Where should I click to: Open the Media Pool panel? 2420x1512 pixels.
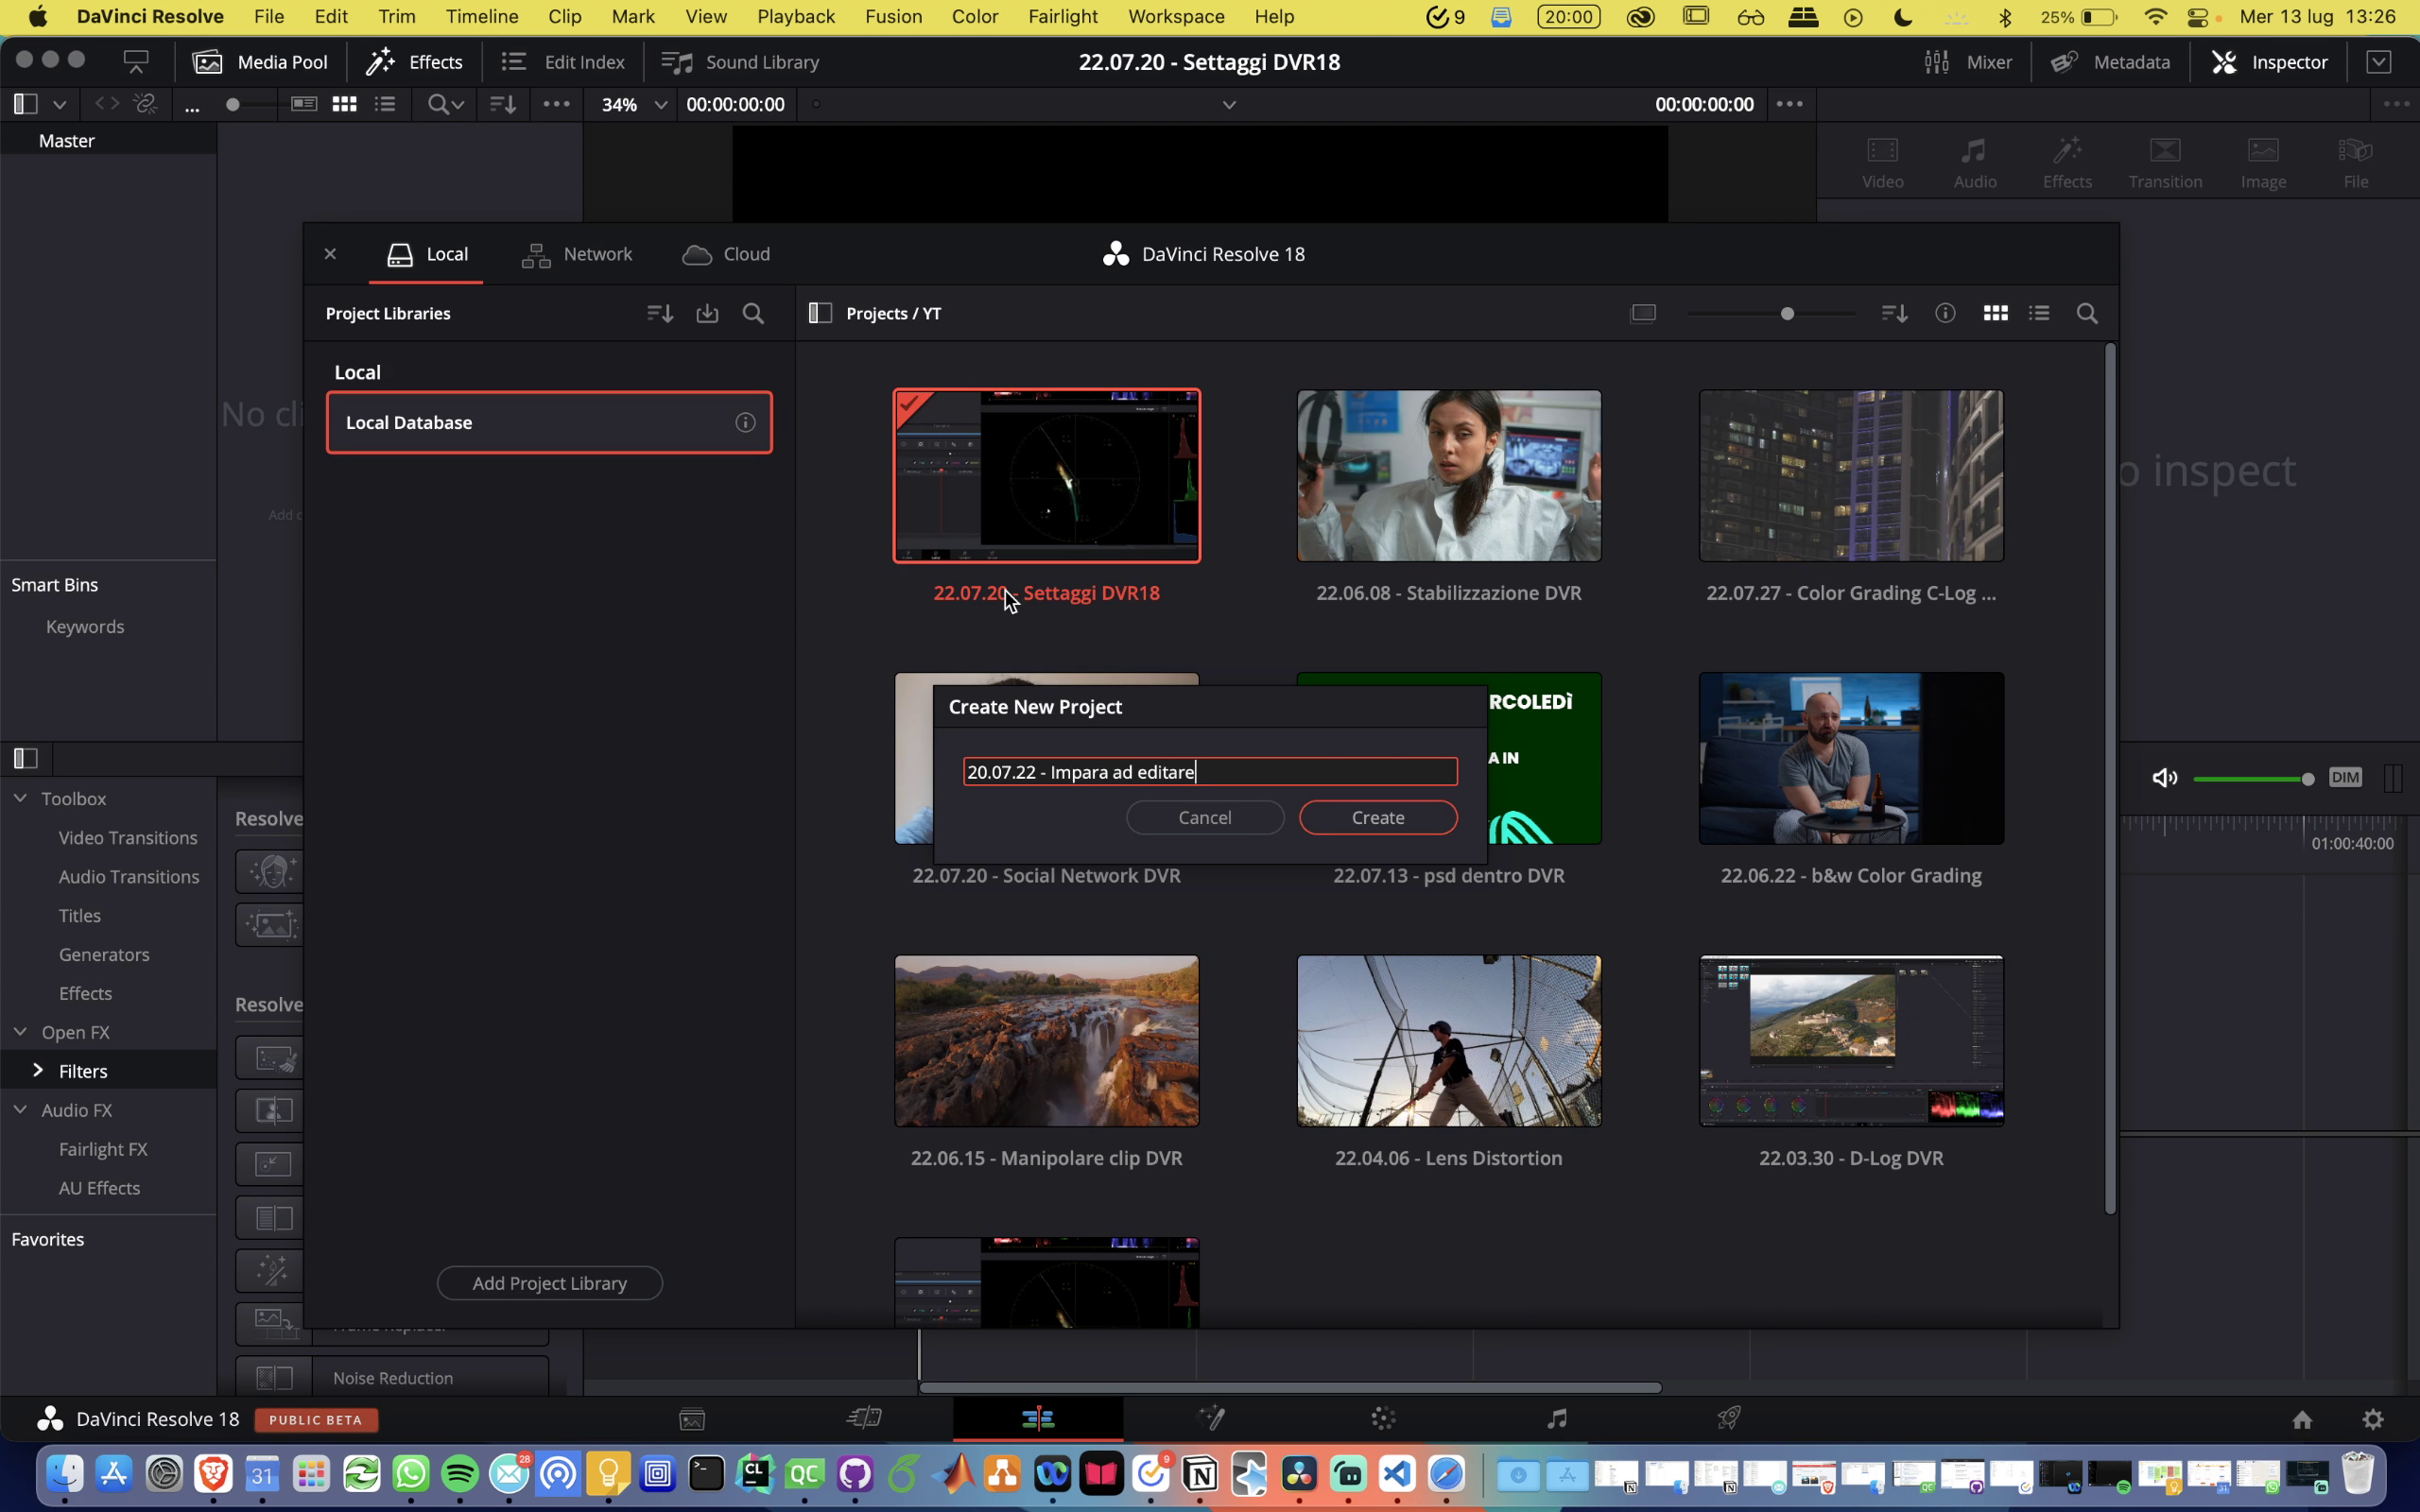click(x=260, y=62)
